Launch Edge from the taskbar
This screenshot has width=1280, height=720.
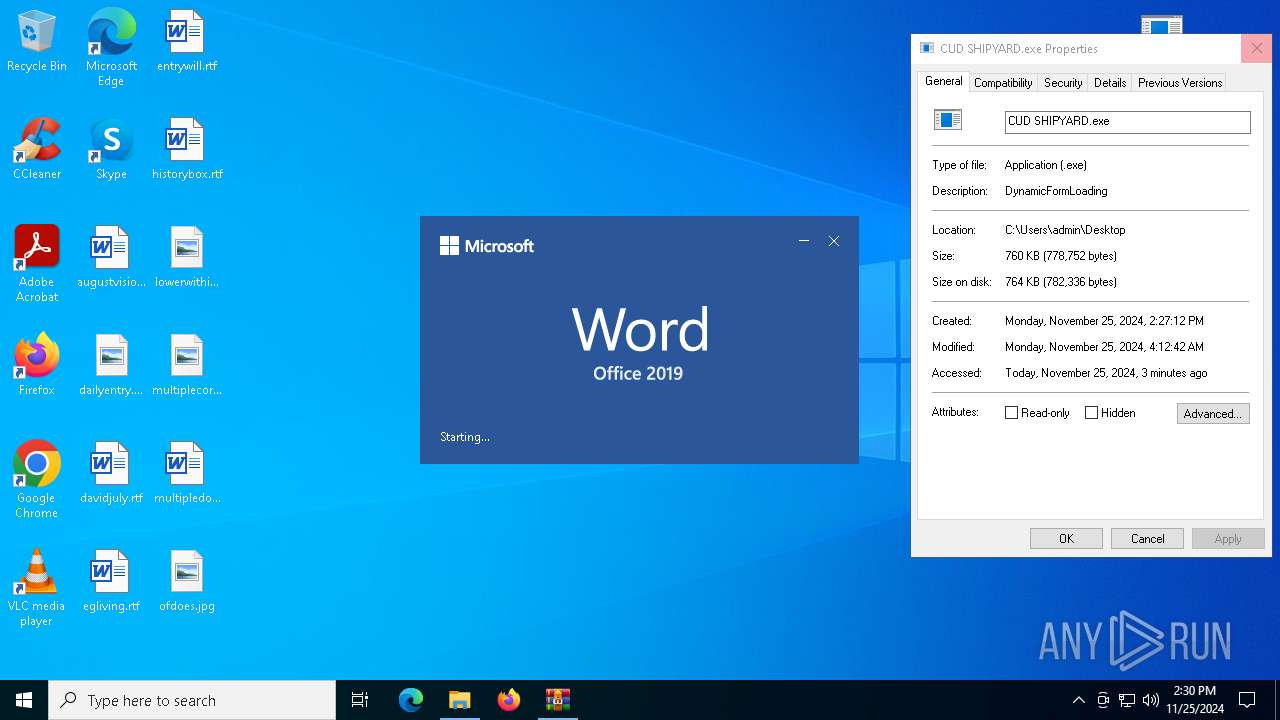(411, 700)
